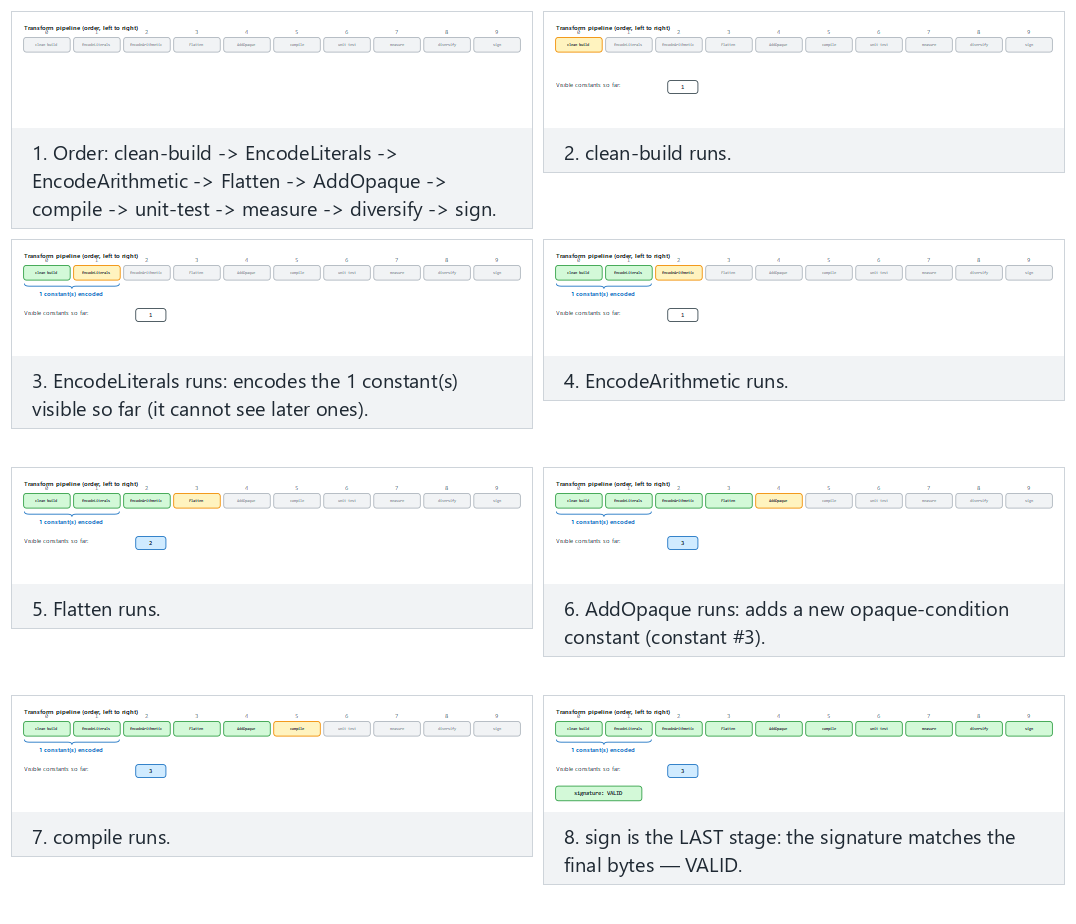Click the 'signature: VALID' badge

pos(598,793)
